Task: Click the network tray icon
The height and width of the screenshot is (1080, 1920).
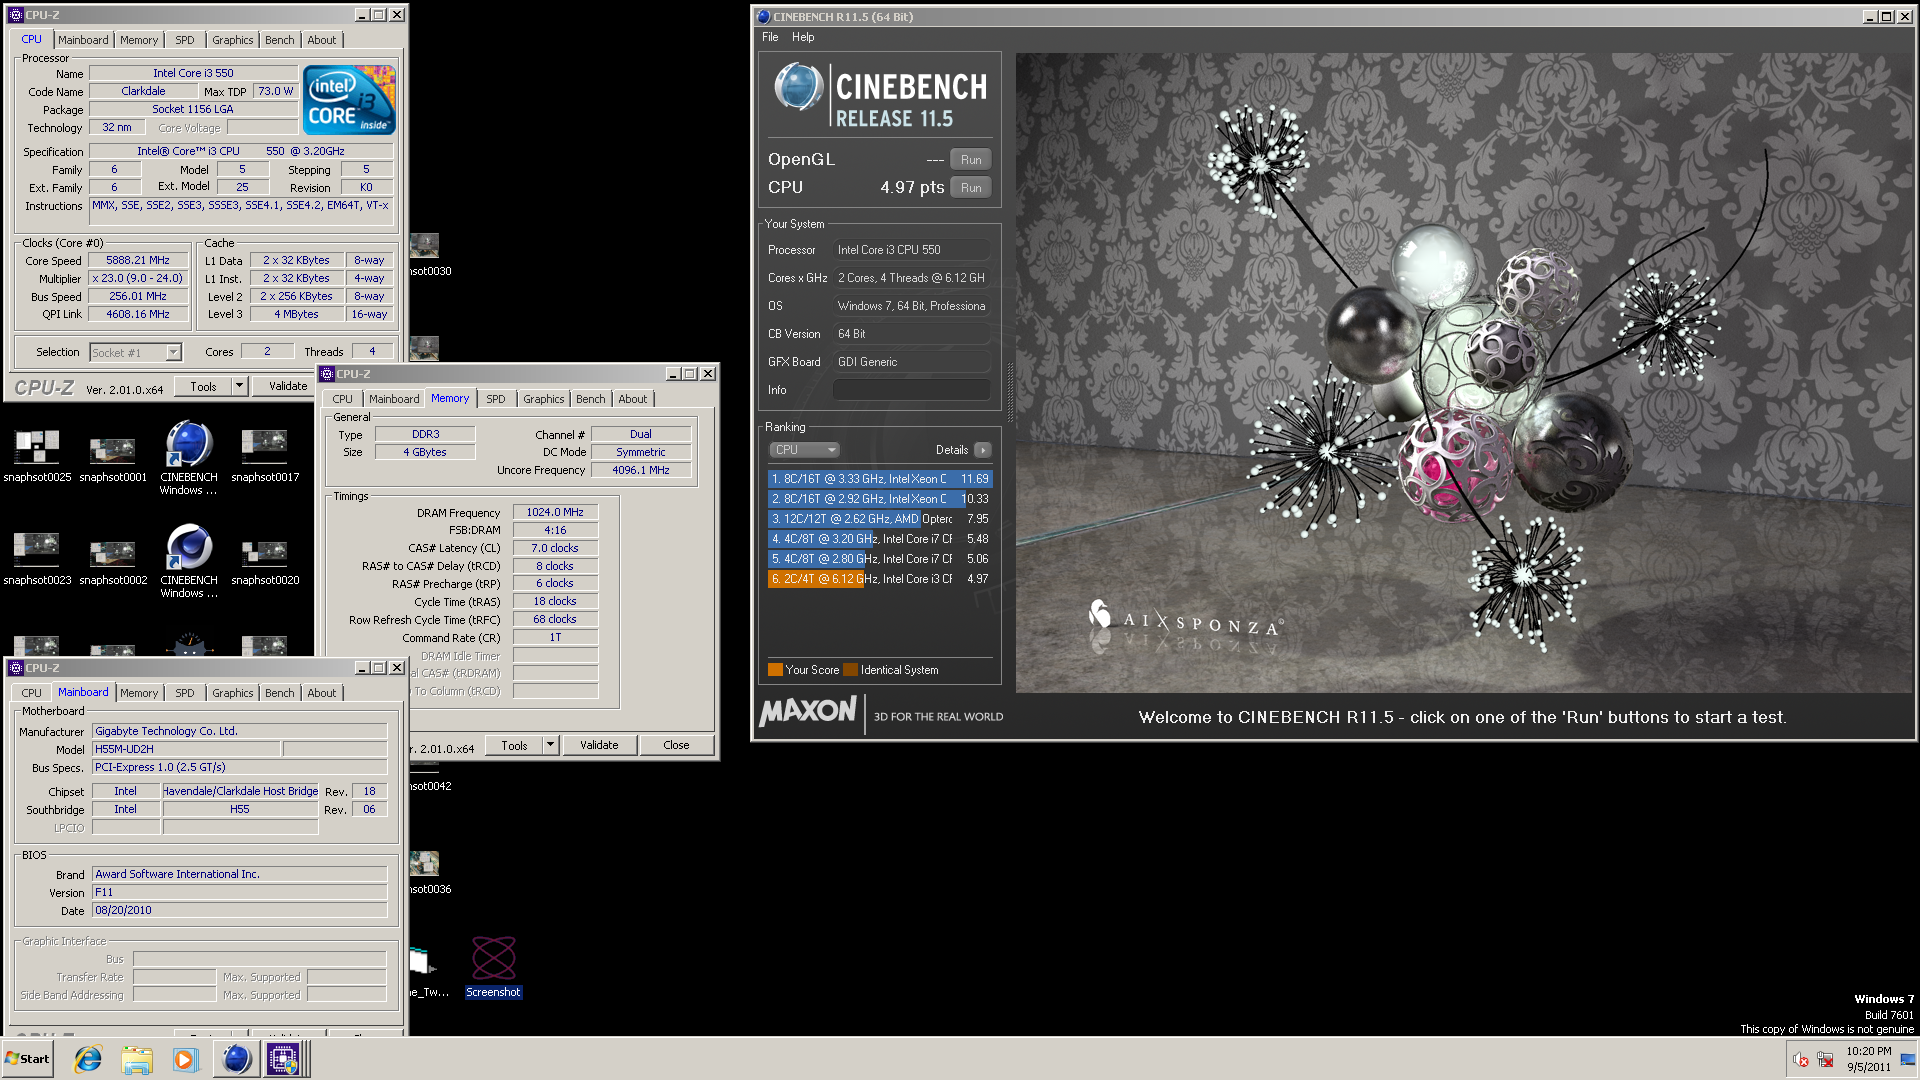Action: [1825, 1059]
